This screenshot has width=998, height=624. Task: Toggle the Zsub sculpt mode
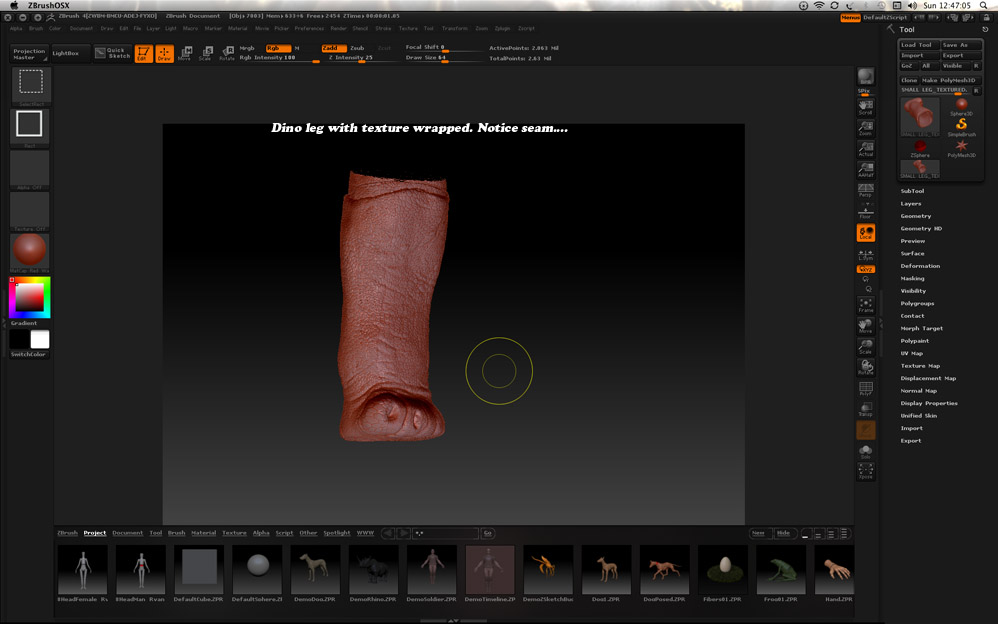pos(357,48)
